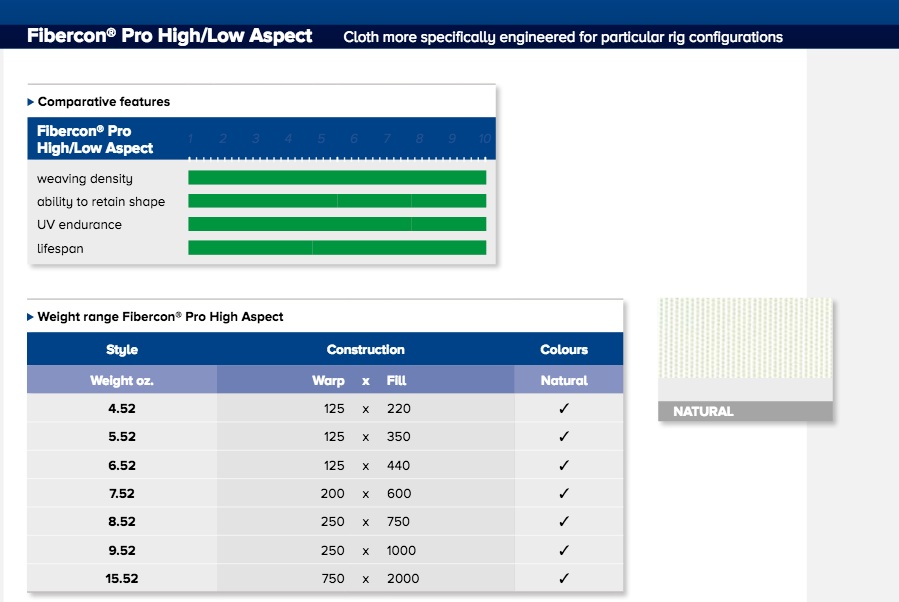
Task: Click the weaving density label
Action: (85, 178)
